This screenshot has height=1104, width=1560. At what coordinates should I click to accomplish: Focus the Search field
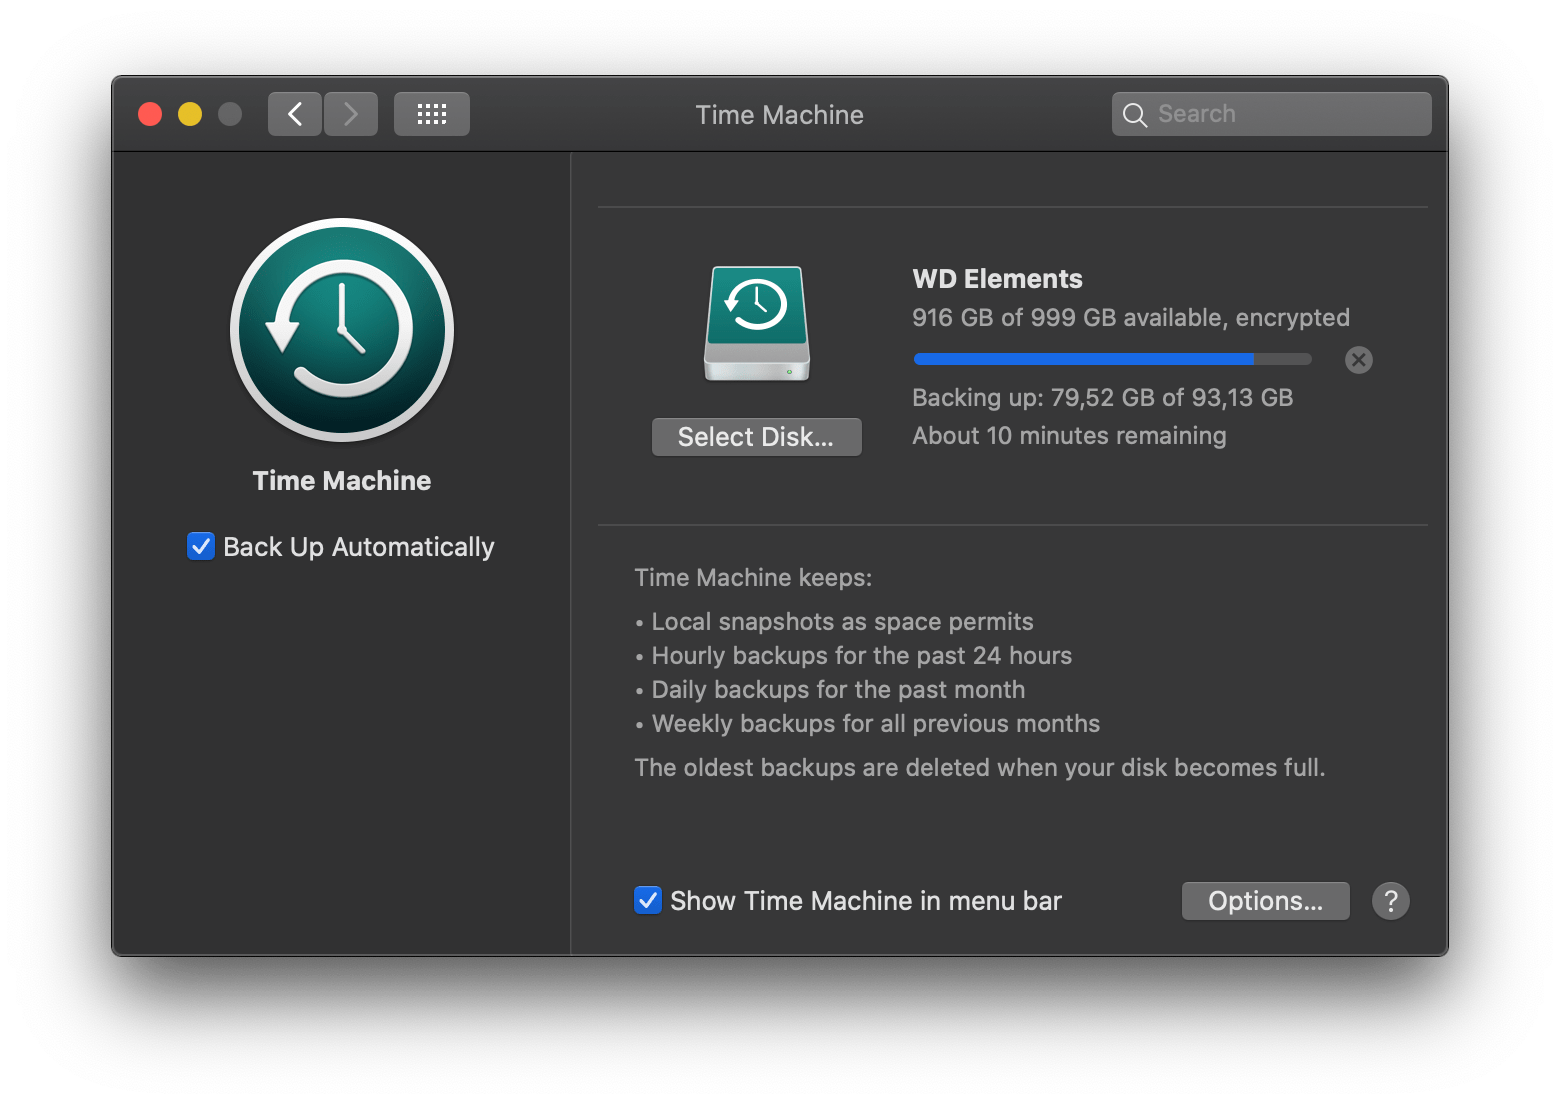(1271, 114)
